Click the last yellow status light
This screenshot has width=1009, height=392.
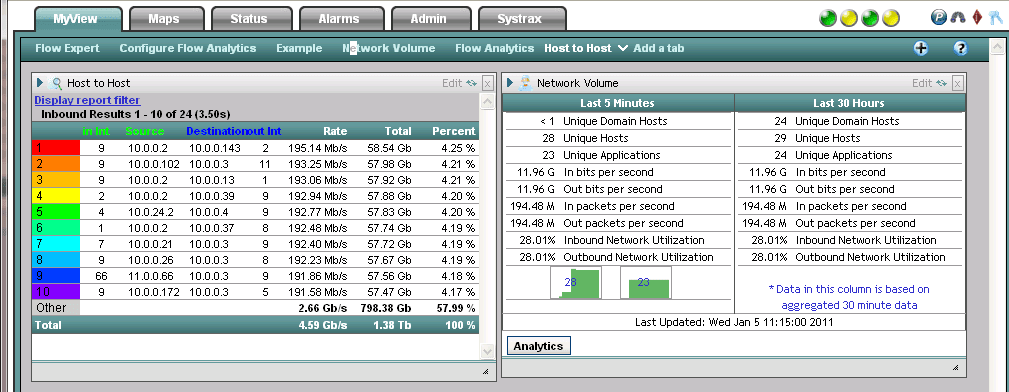pyautogui.click(x=891, y=18)
